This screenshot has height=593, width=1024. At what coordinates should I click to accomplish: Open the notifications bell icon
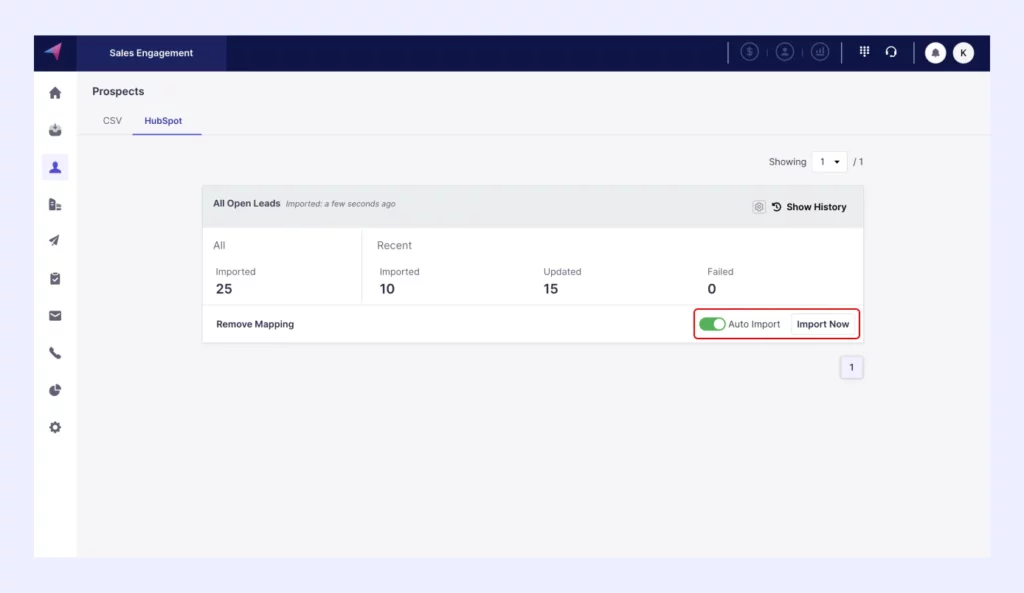pos(935,52)
